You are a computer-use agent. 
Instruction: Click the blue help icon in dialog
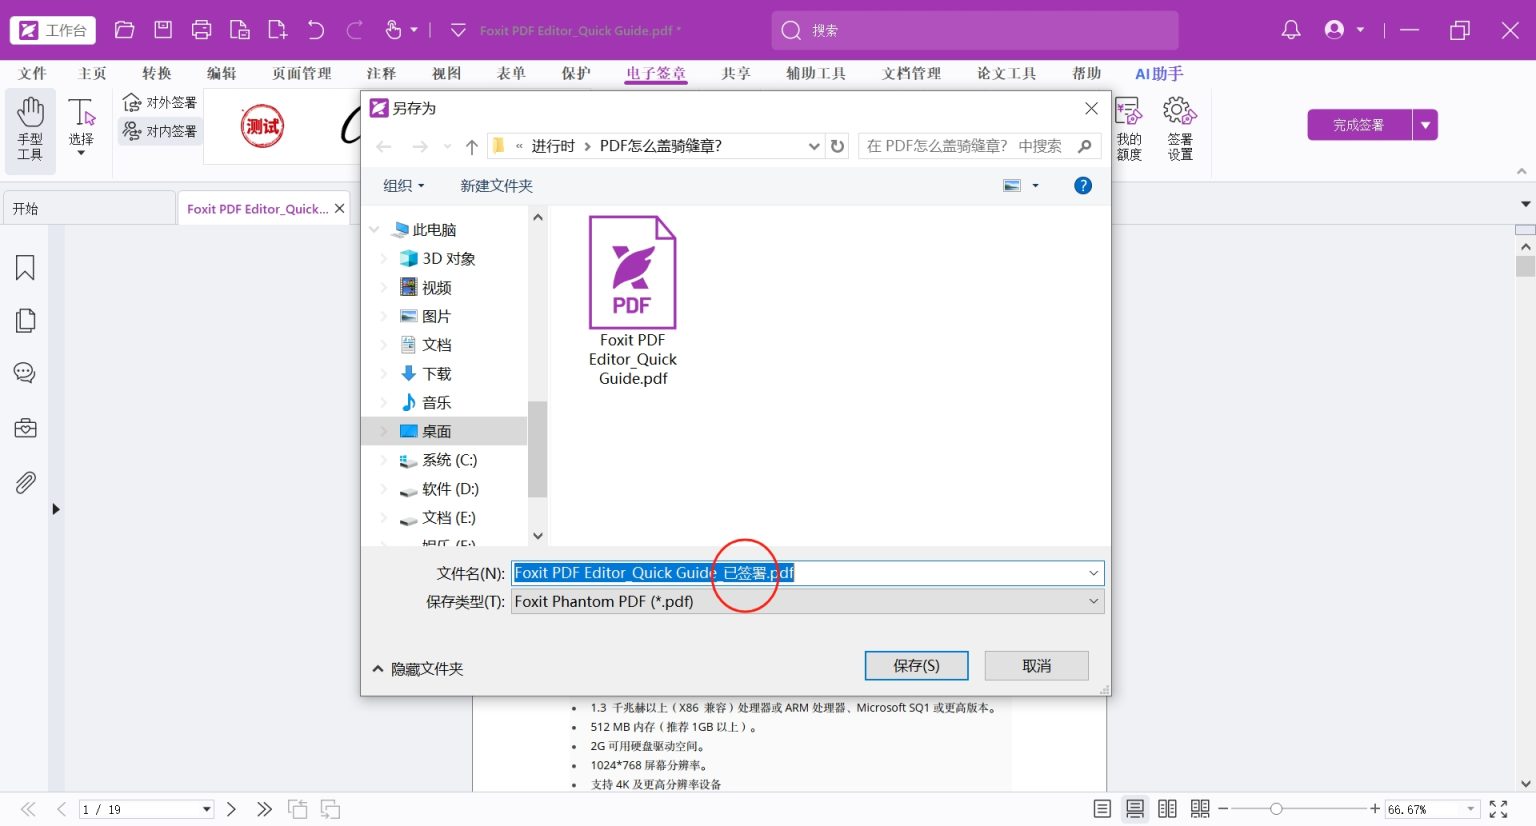(1082, 185)
